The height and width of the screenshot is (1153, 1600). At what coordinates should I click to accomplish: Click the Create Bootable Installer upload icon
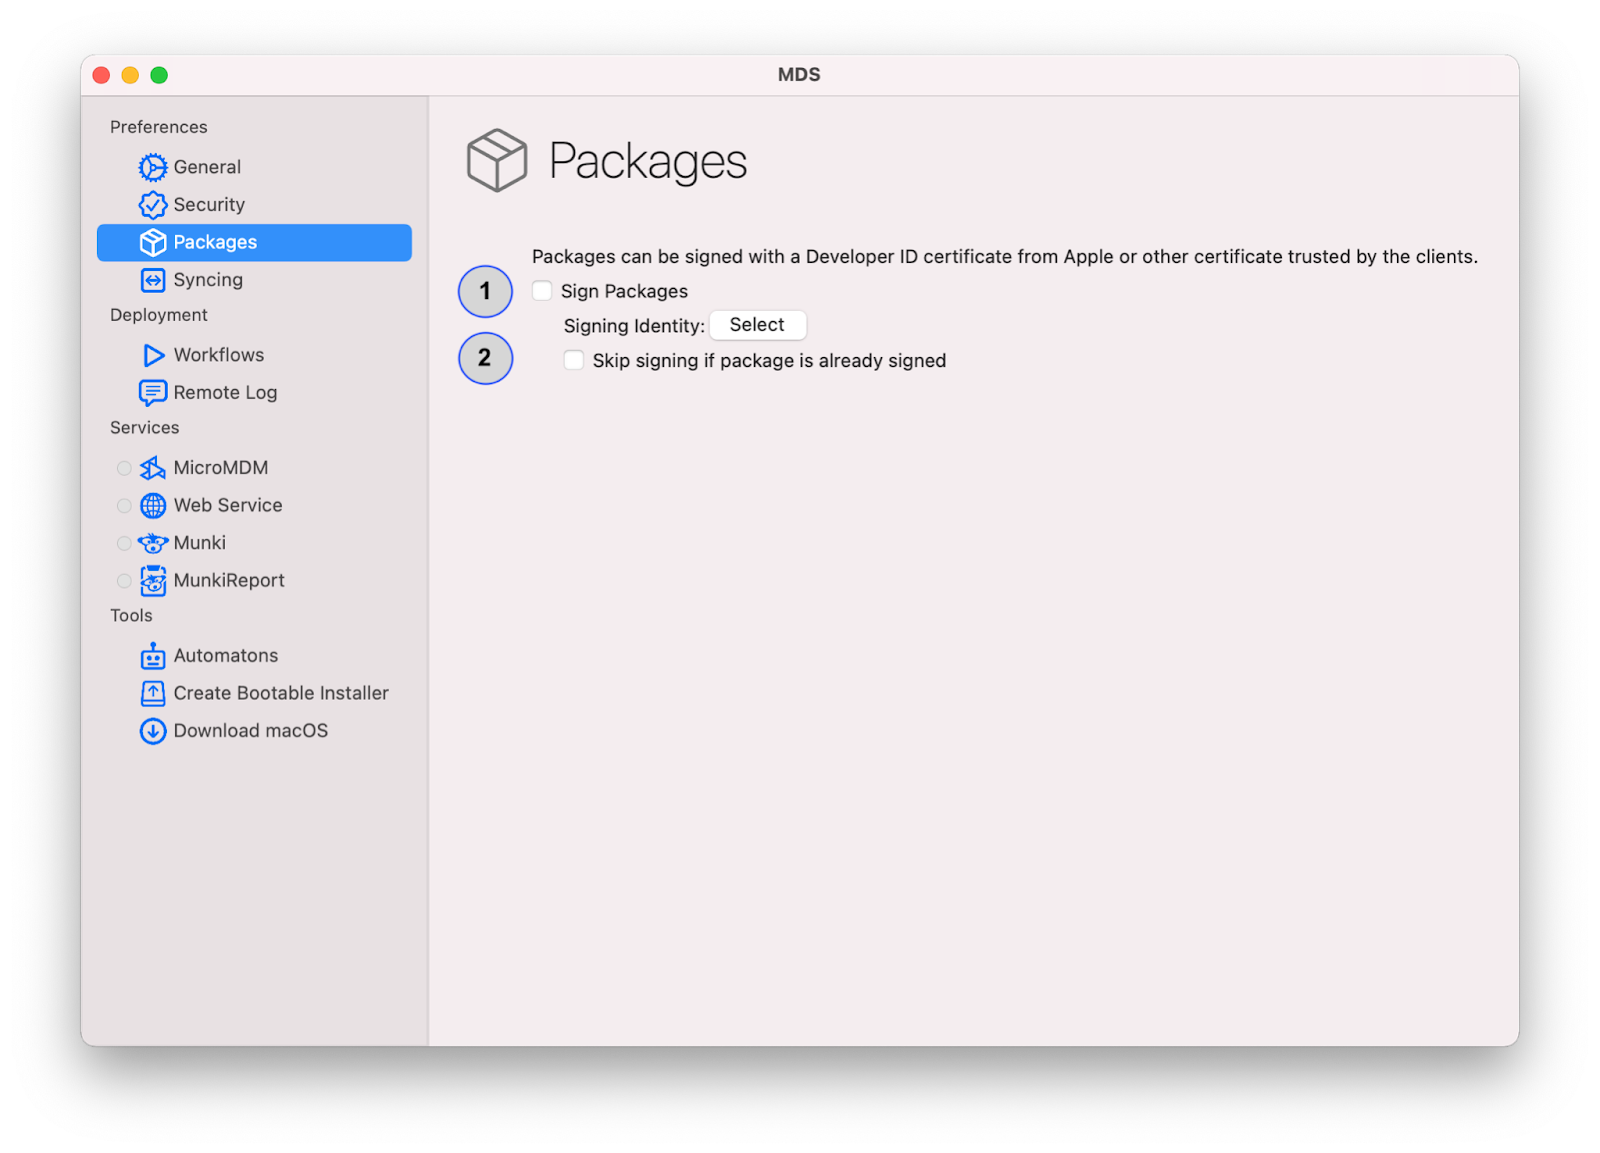coord(152,693)
